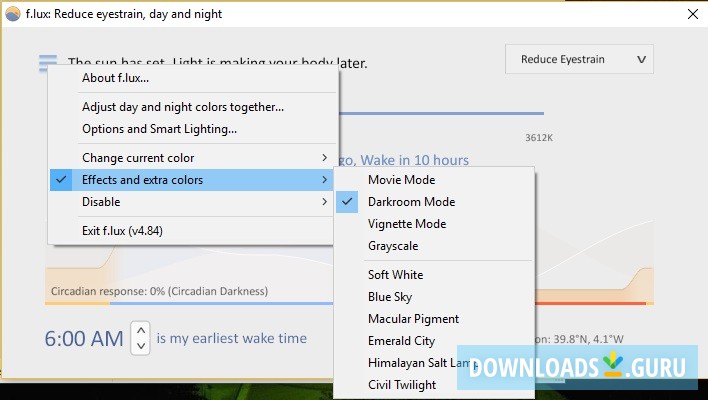Turn on Grayscale effect

pos(434,246)
